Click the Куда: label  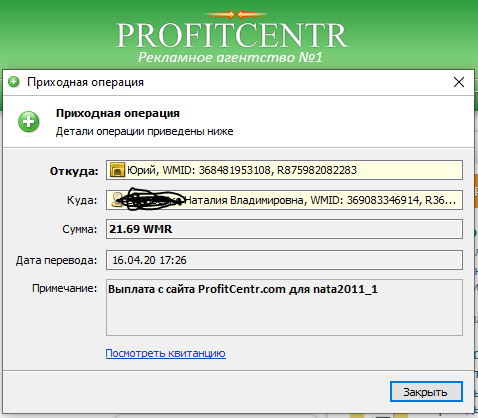tap(82, 200)
